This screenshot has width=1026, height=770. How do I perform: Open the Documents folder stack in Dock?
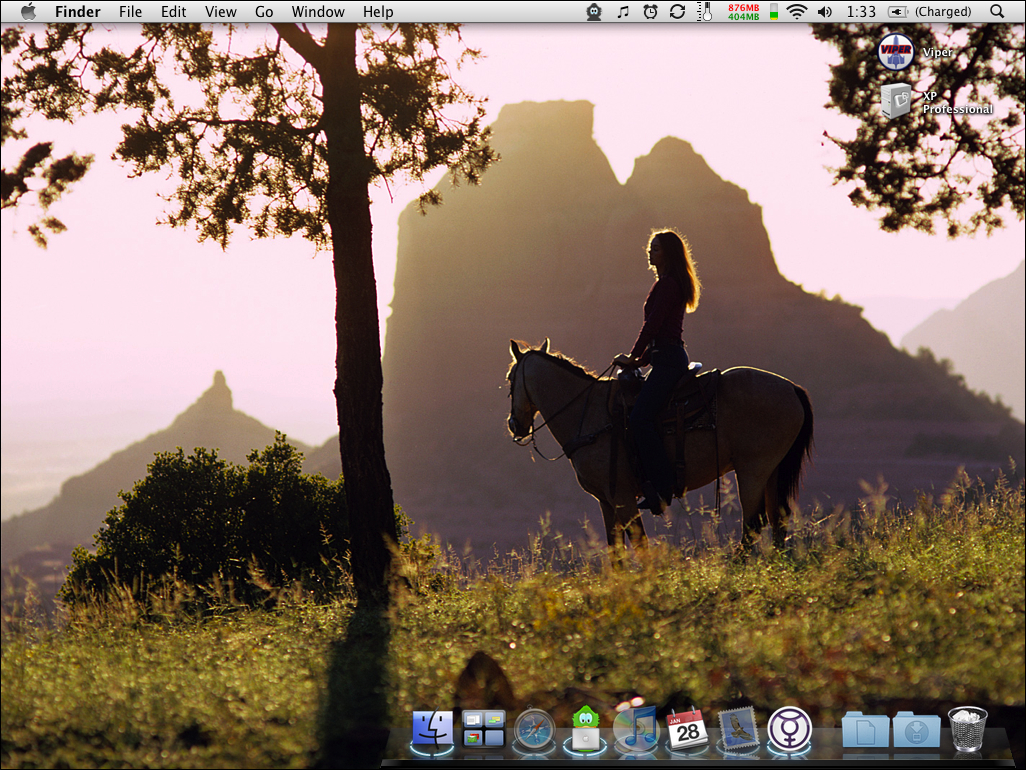(865, 730)
